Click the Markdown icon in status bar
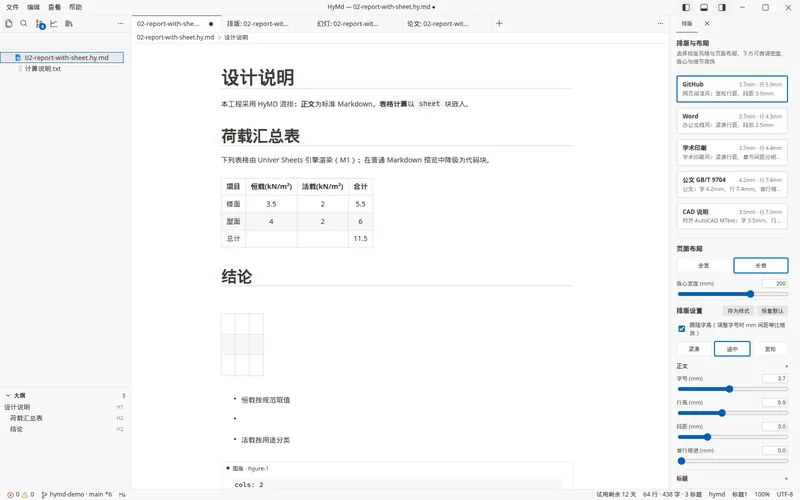Viewport: 800px width, 500px height. [122, 494]
